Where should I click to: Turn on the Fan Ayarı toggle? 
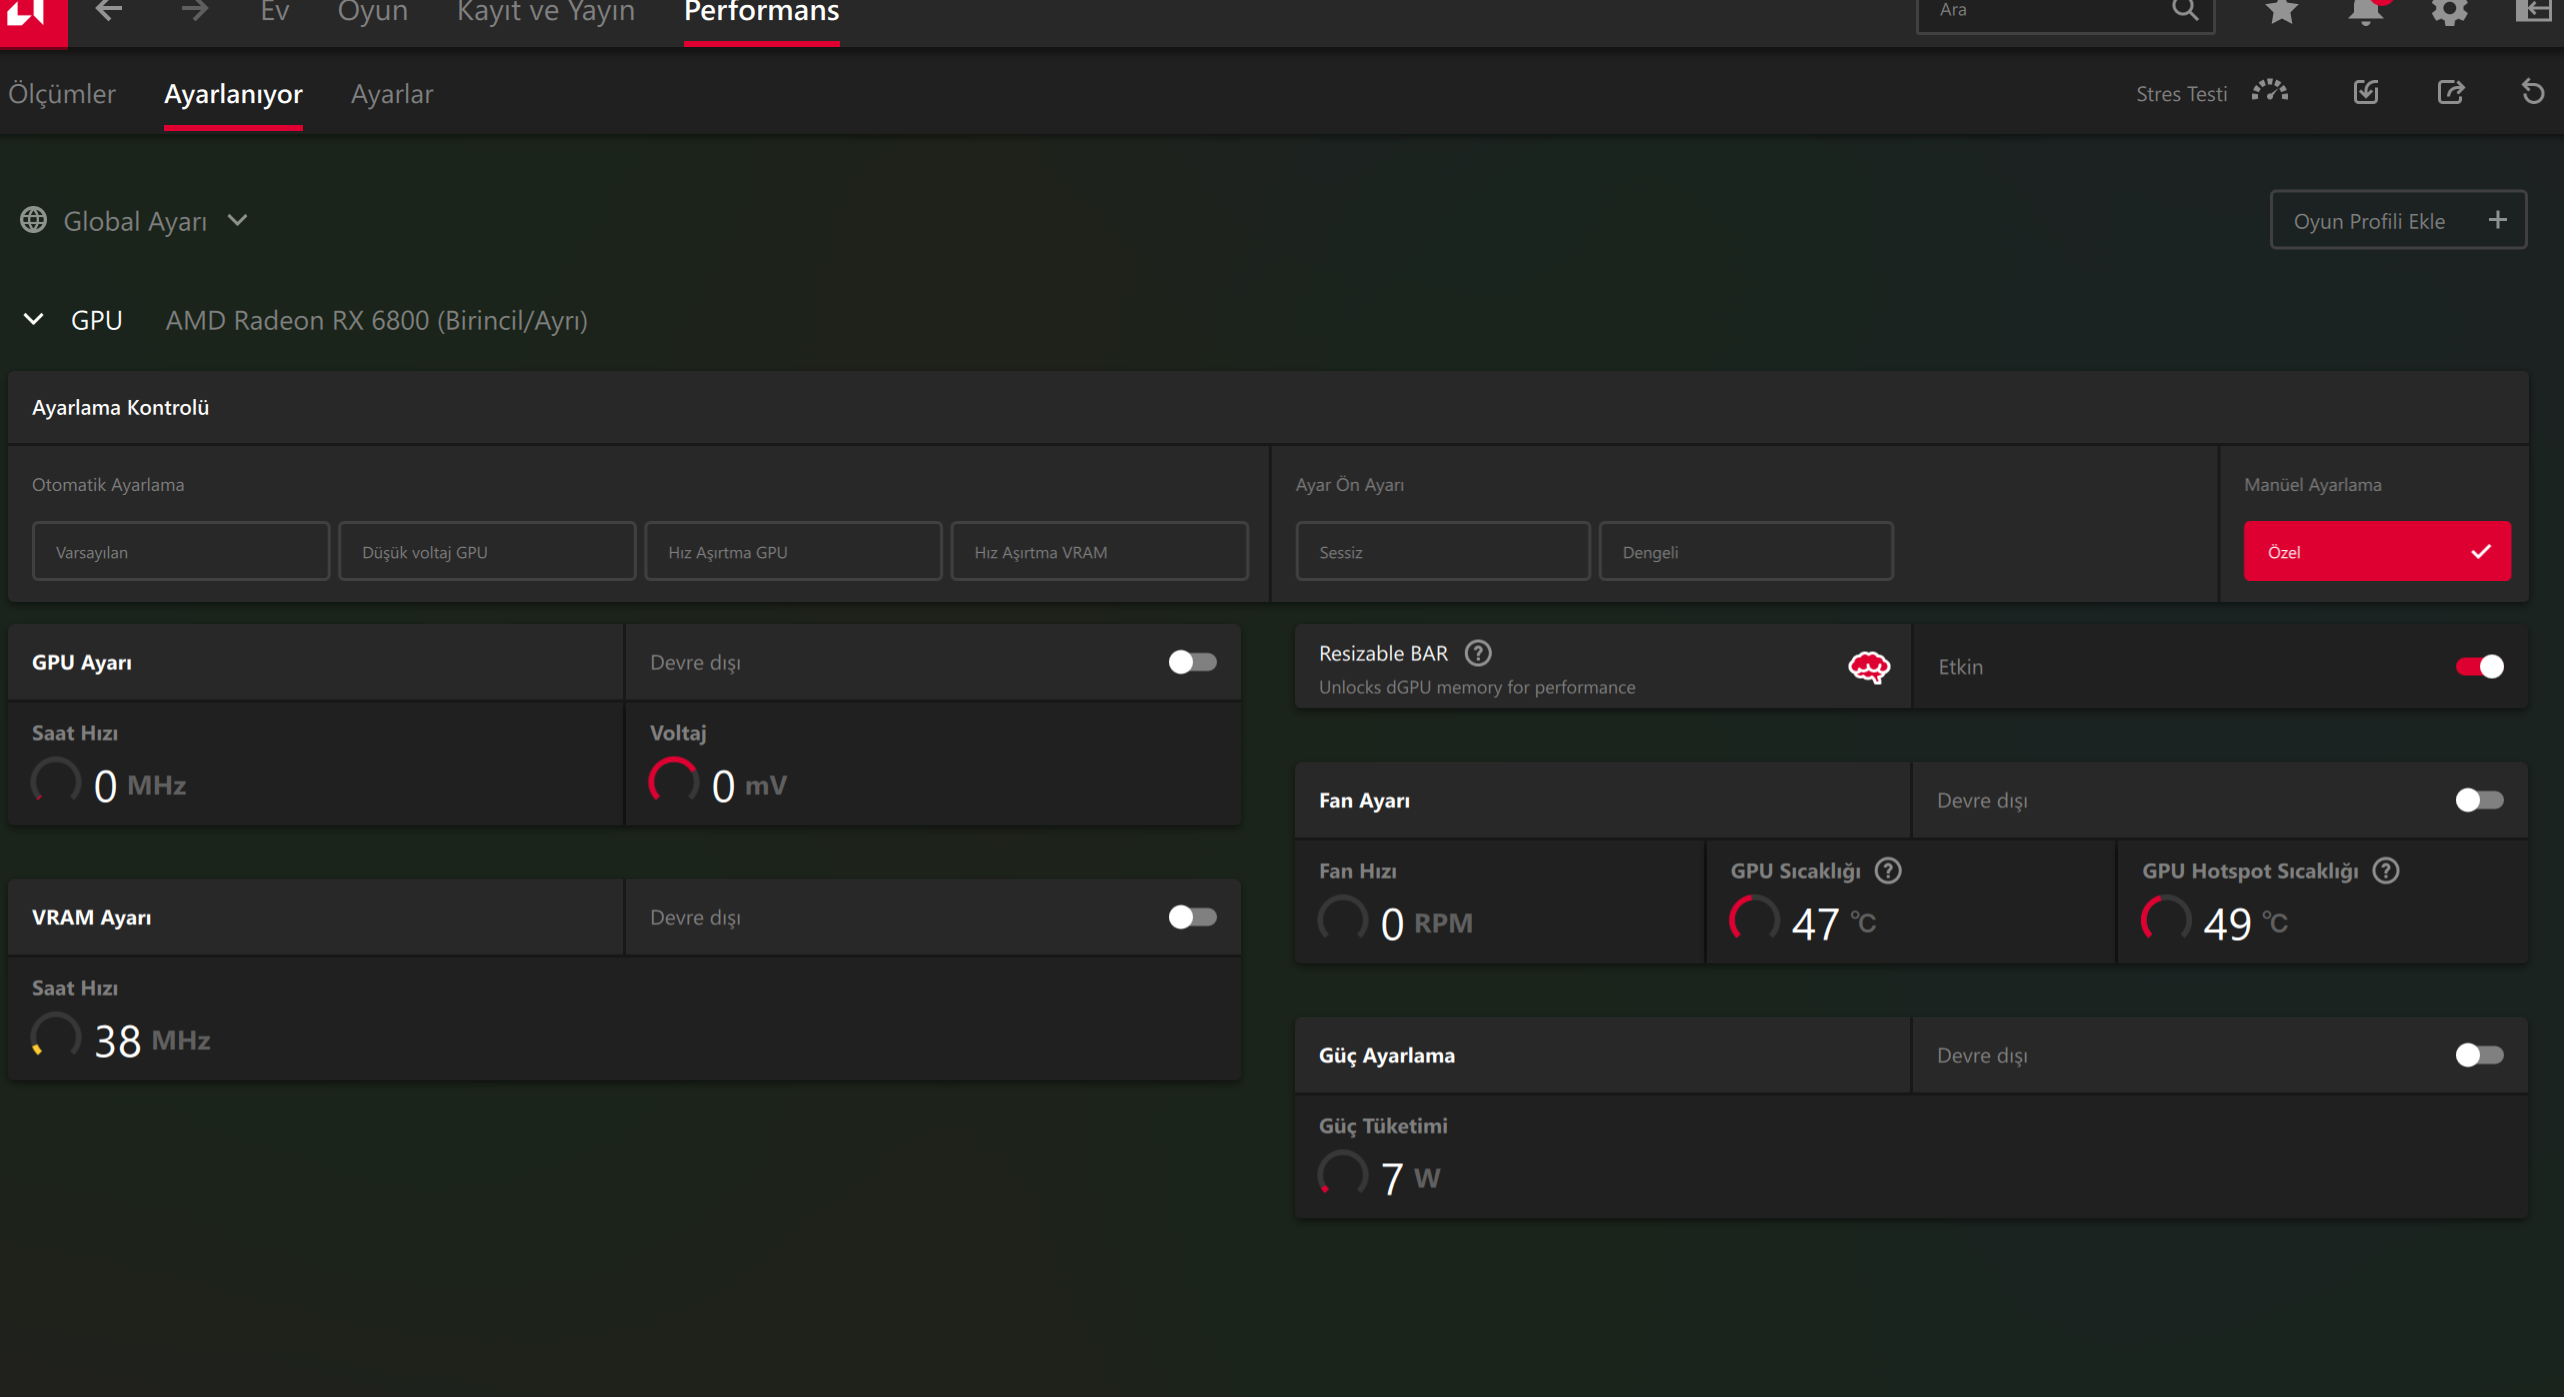click(x=2479, y=800)
